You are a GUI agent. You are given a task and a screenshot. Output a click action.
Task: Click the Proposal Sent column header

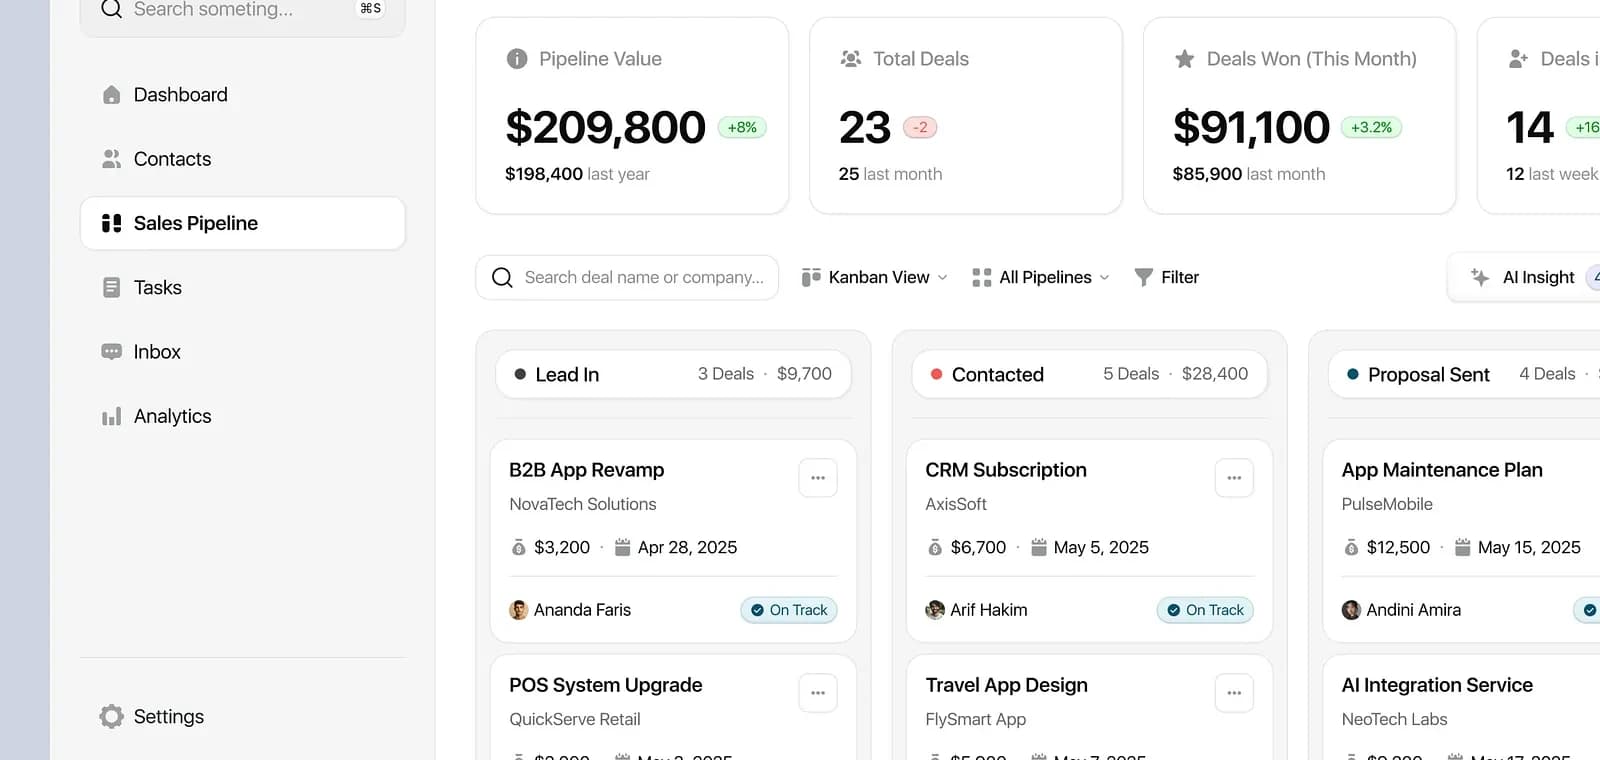click(1464, 374)
